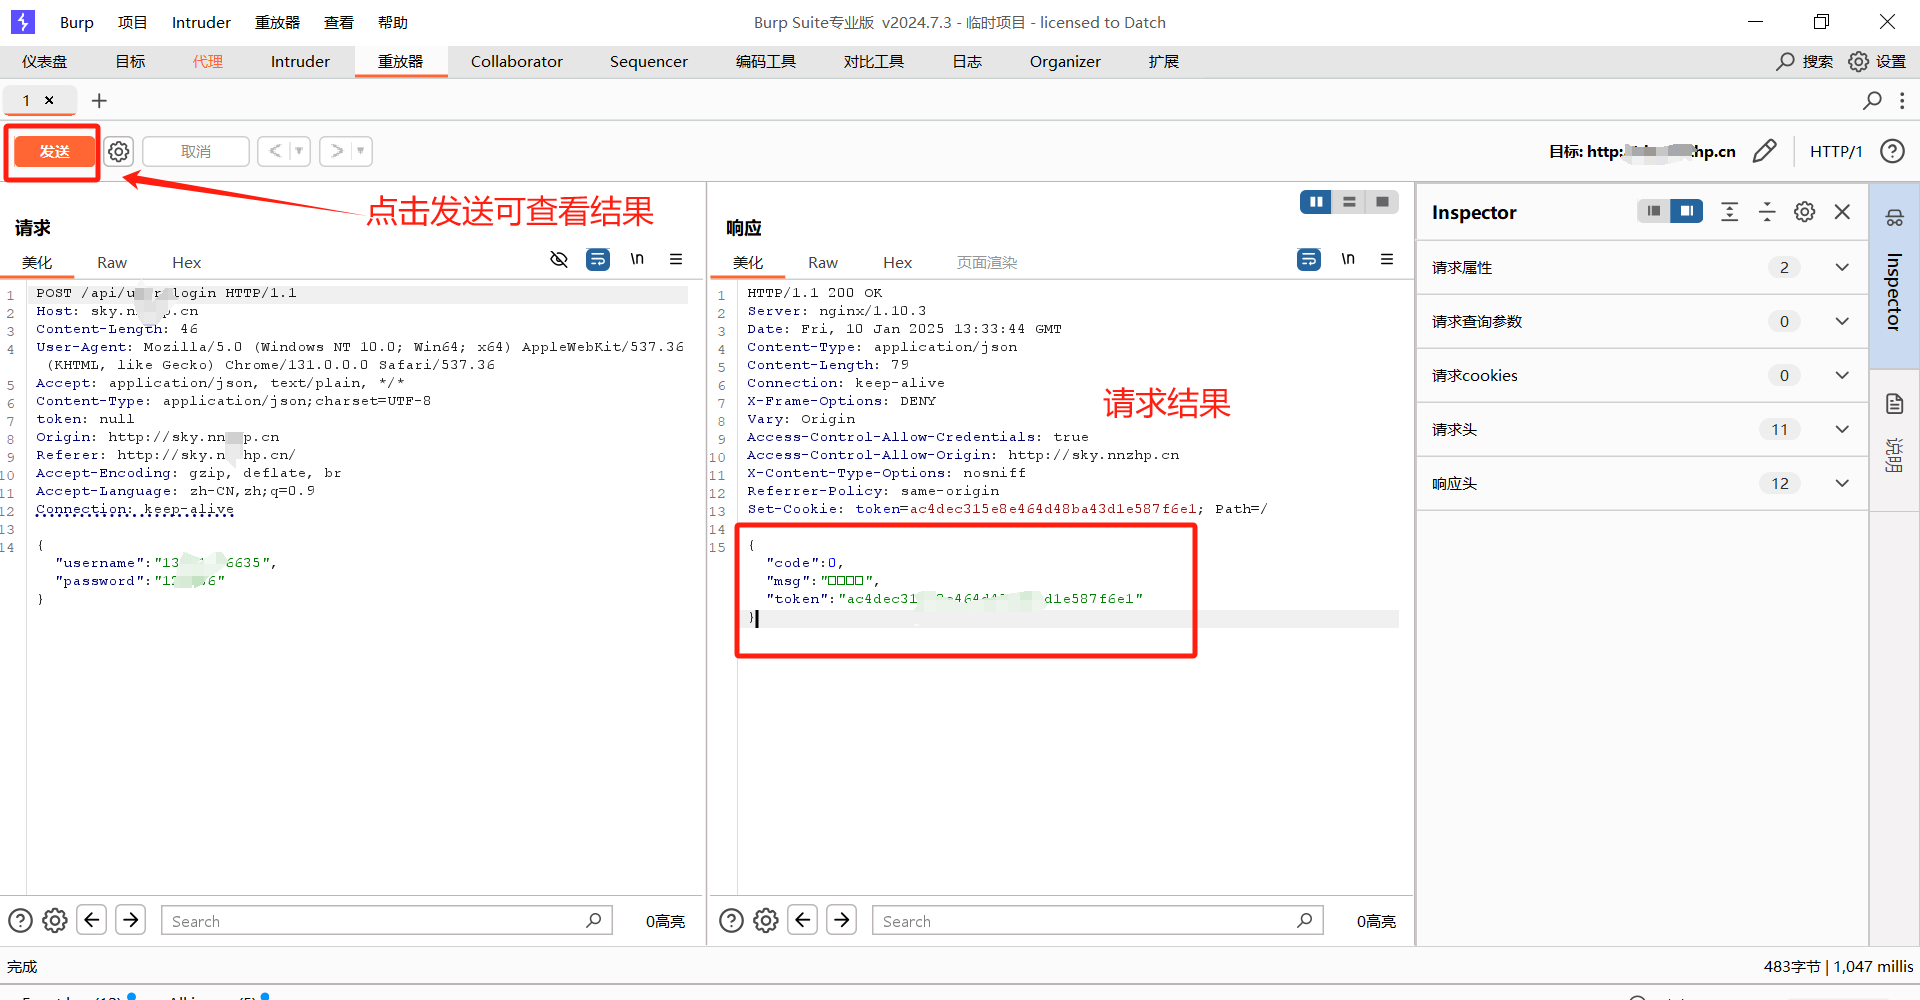Open the Burp menu
The height and width of the screenshot is (1000, 1920).
coord(77,22)
